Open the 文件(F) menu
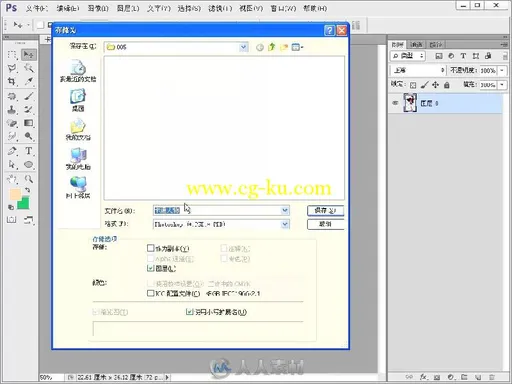512x384 pixels. [x=37, y=8]
